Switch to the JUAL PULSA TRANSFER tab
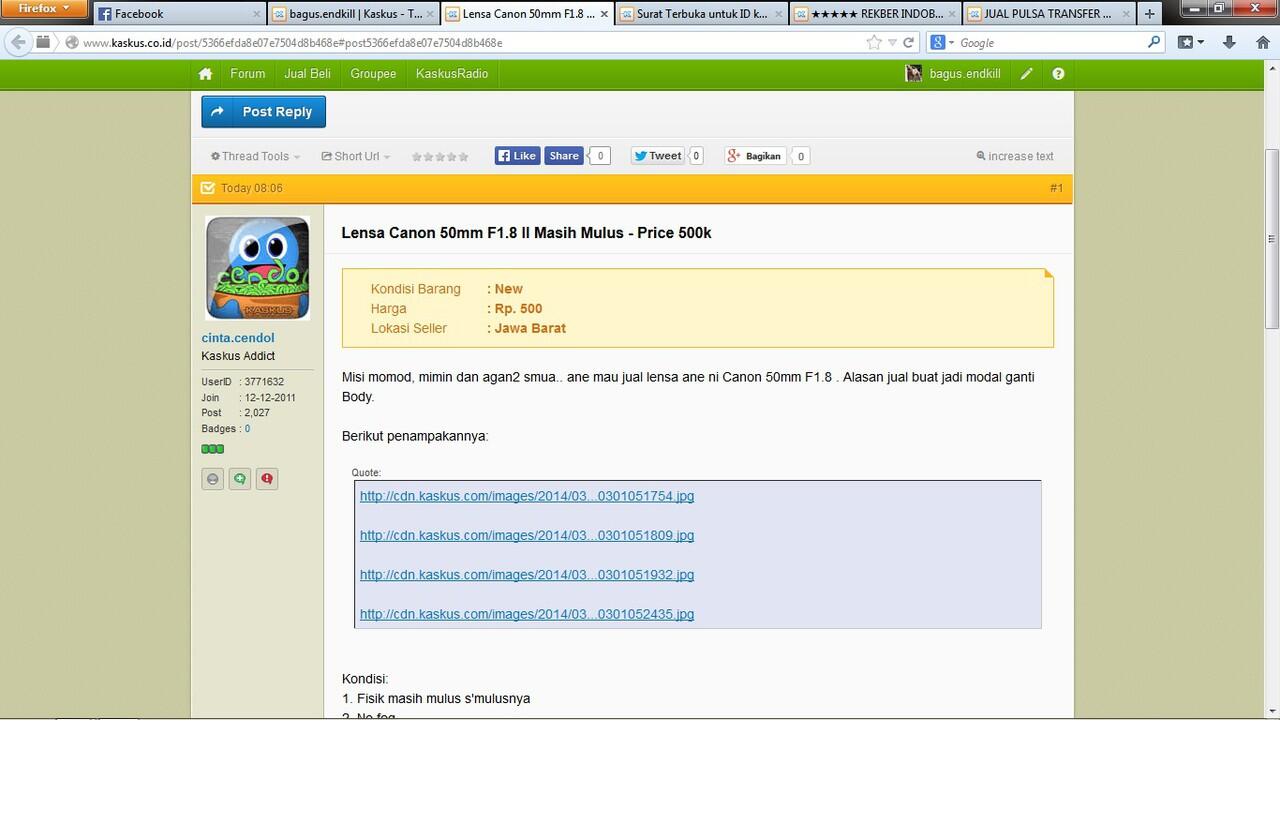This screenshot has height=824, width=1280. tap(1049, 14)
